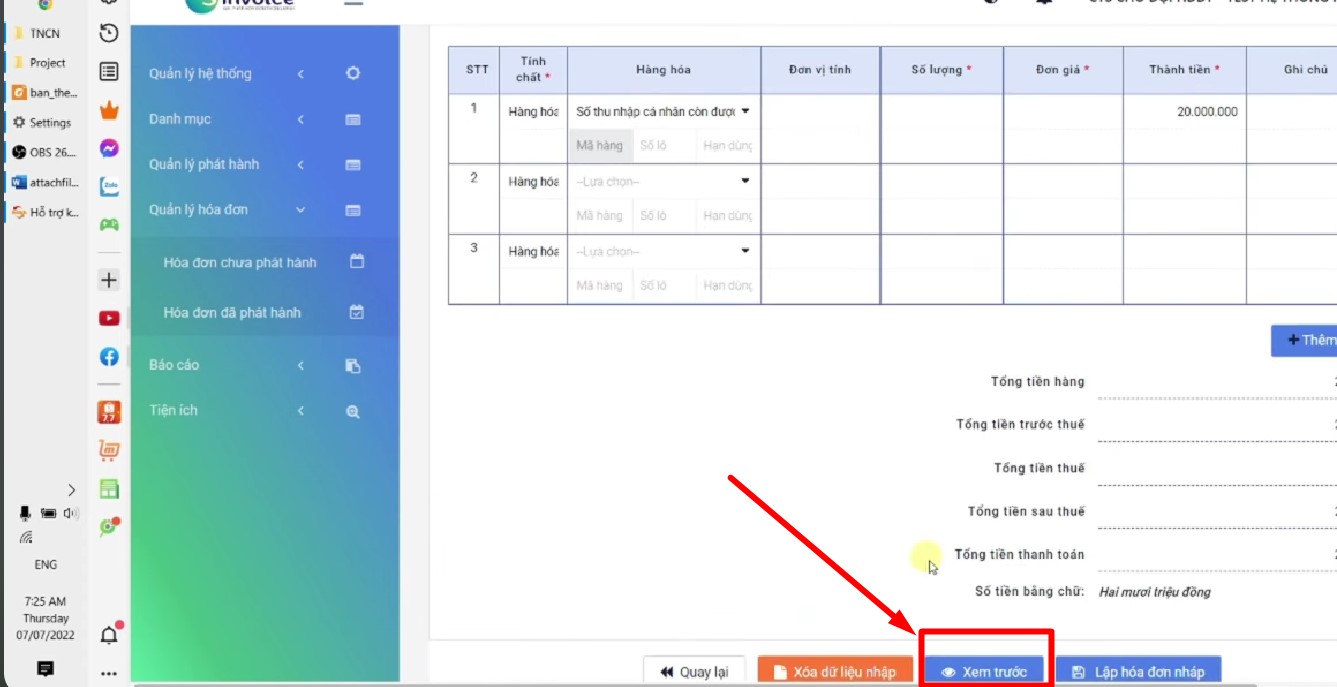The height and width of the screenshot is (687, 1337).
Task: Open Hàng hóa dropdown in row 2
Action: (x=663, y=181)
